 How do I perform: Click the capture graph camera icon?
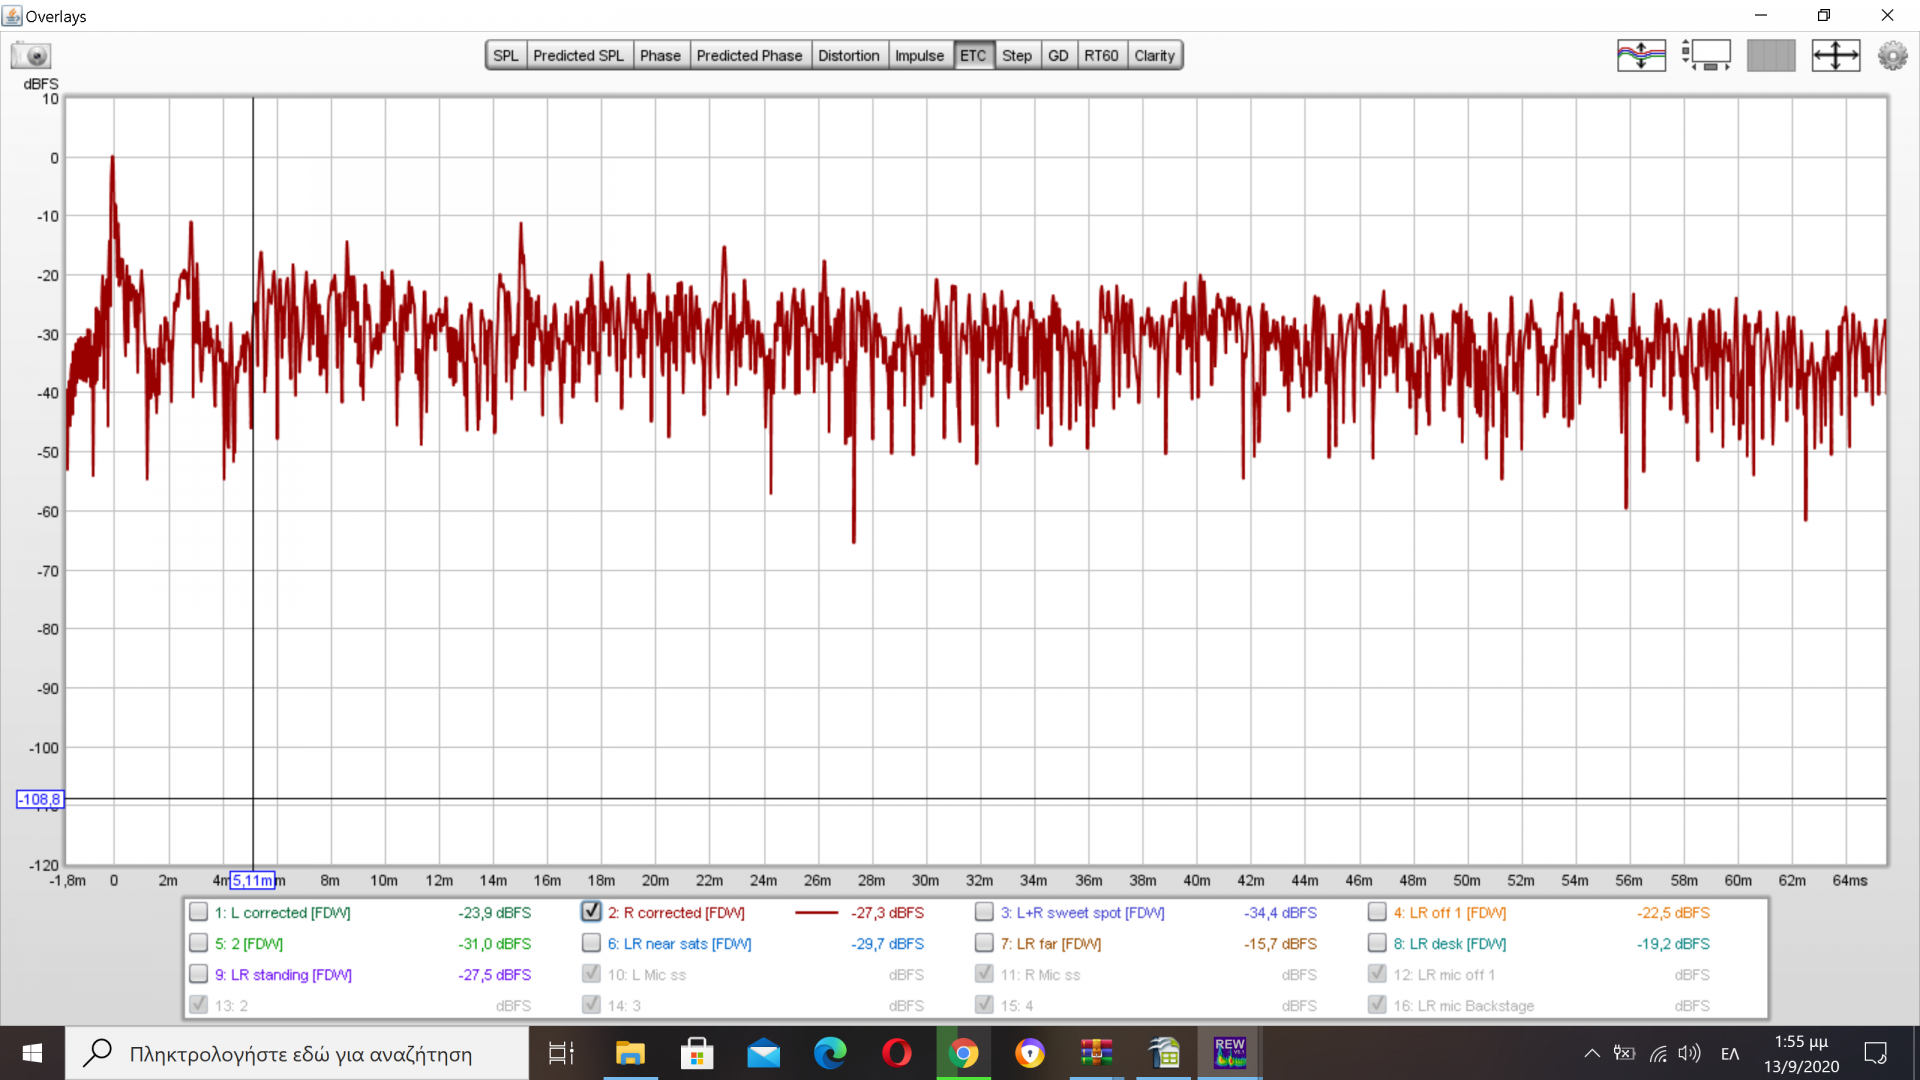point(31,55)
